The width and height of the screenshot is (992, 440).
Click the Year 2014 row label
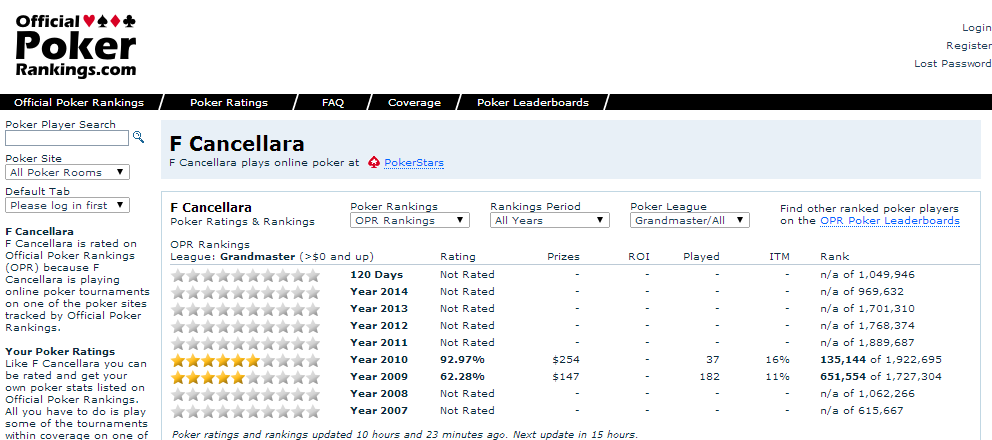coord(379,292)
